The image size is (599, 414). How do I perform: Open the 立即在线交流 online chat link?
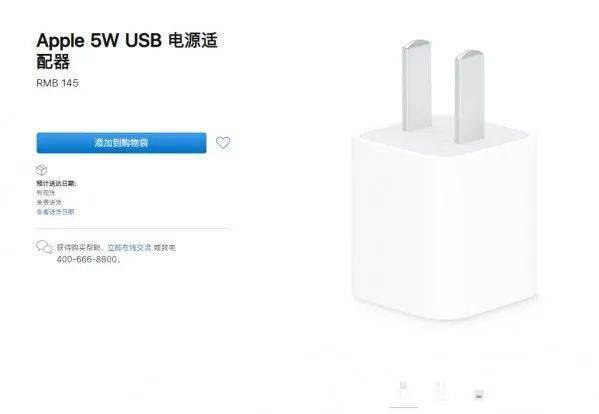pyautogui.click(x=129, y=247)
